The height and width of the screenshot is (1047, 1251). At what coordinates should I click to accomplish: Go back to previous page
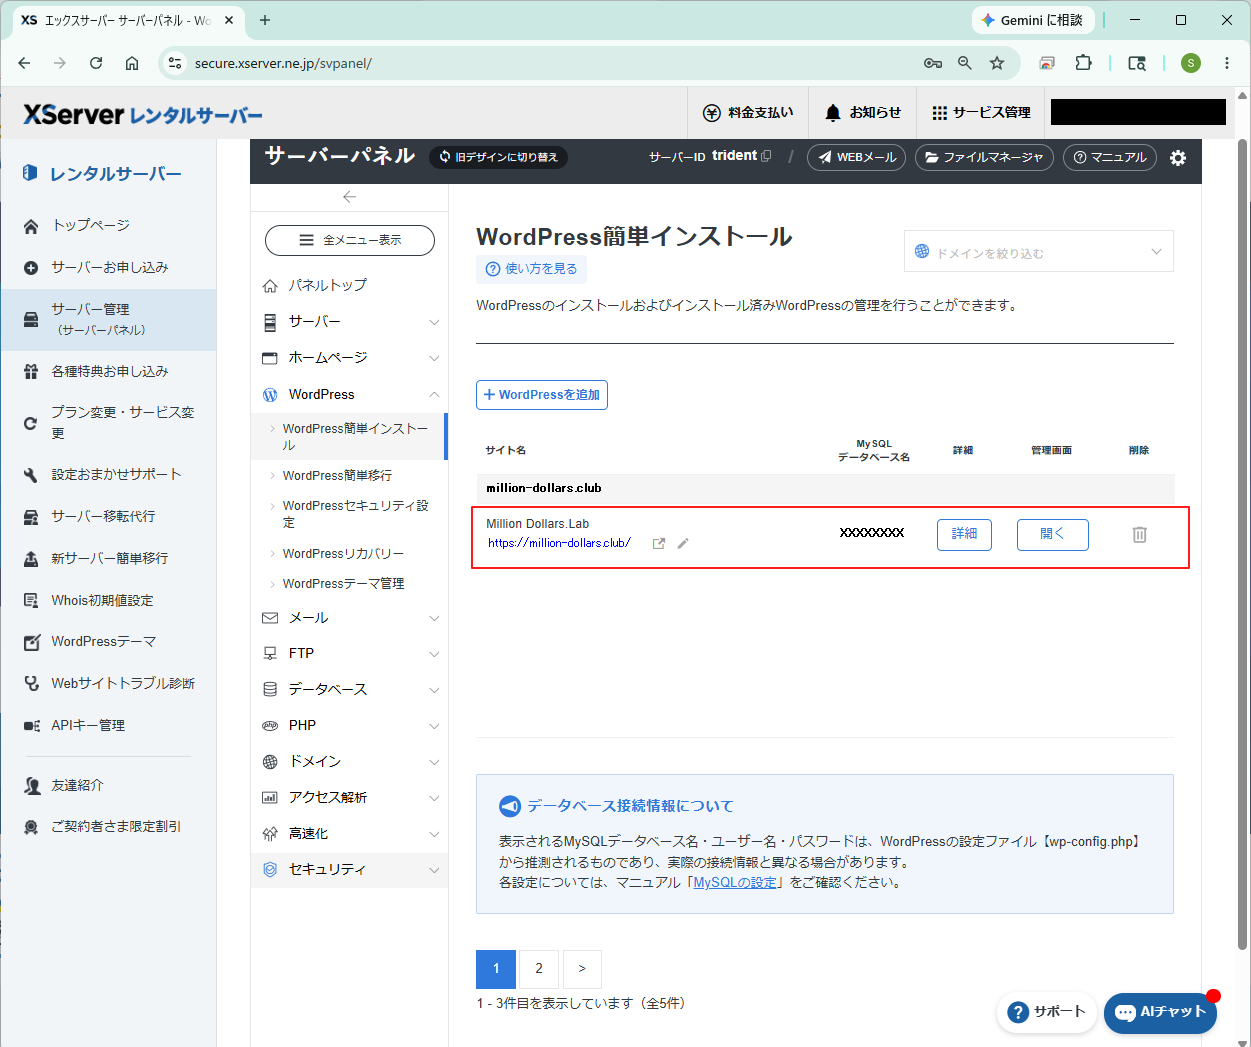(x=24, y=63)
